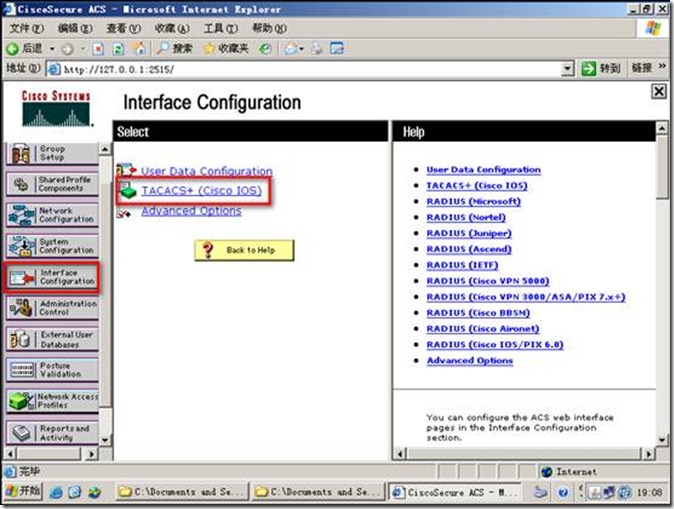
Task: Open the 收藏 (Favorites) menu
Action: (172, 28)
